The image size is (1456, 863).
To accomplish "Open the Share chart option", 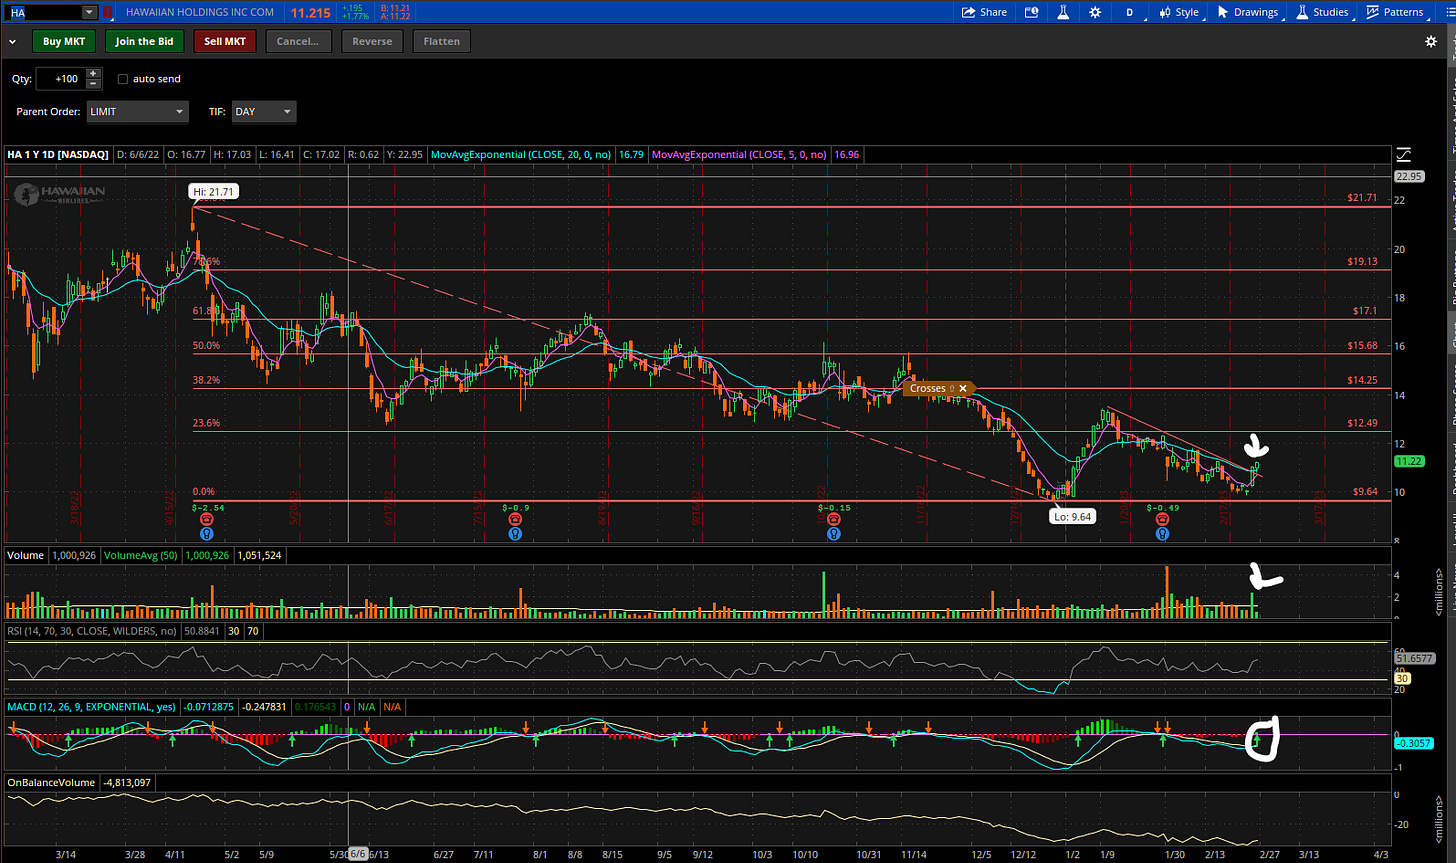I will coord(984,12).
